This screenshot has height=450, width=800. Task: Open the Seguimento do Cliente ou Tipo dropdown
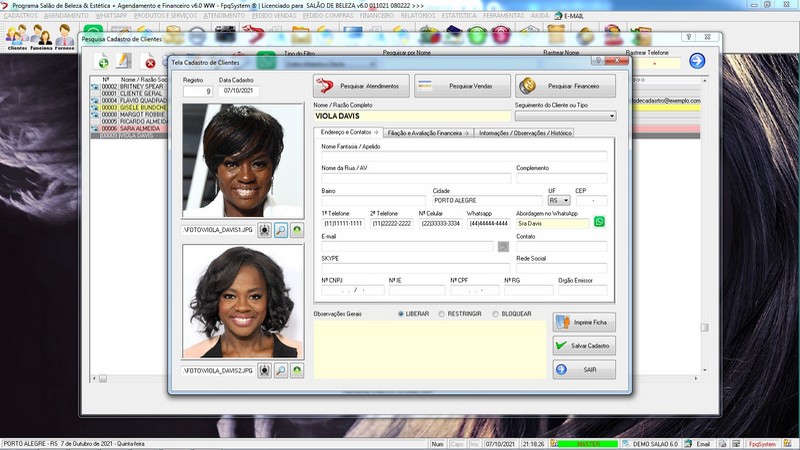(x=610, y=116)
